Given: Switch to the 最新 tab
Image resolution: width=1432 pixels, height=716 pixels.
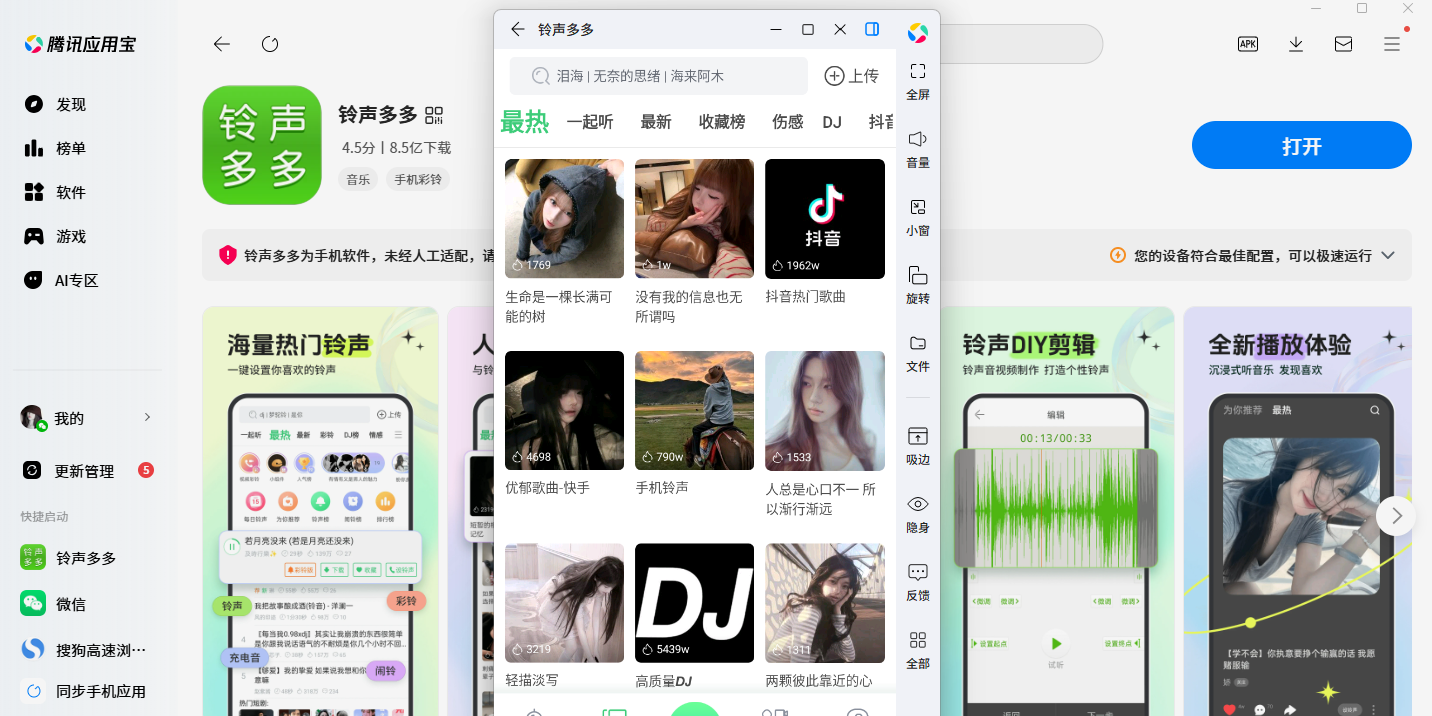Looking at the screenshot, I should [656, 122].
